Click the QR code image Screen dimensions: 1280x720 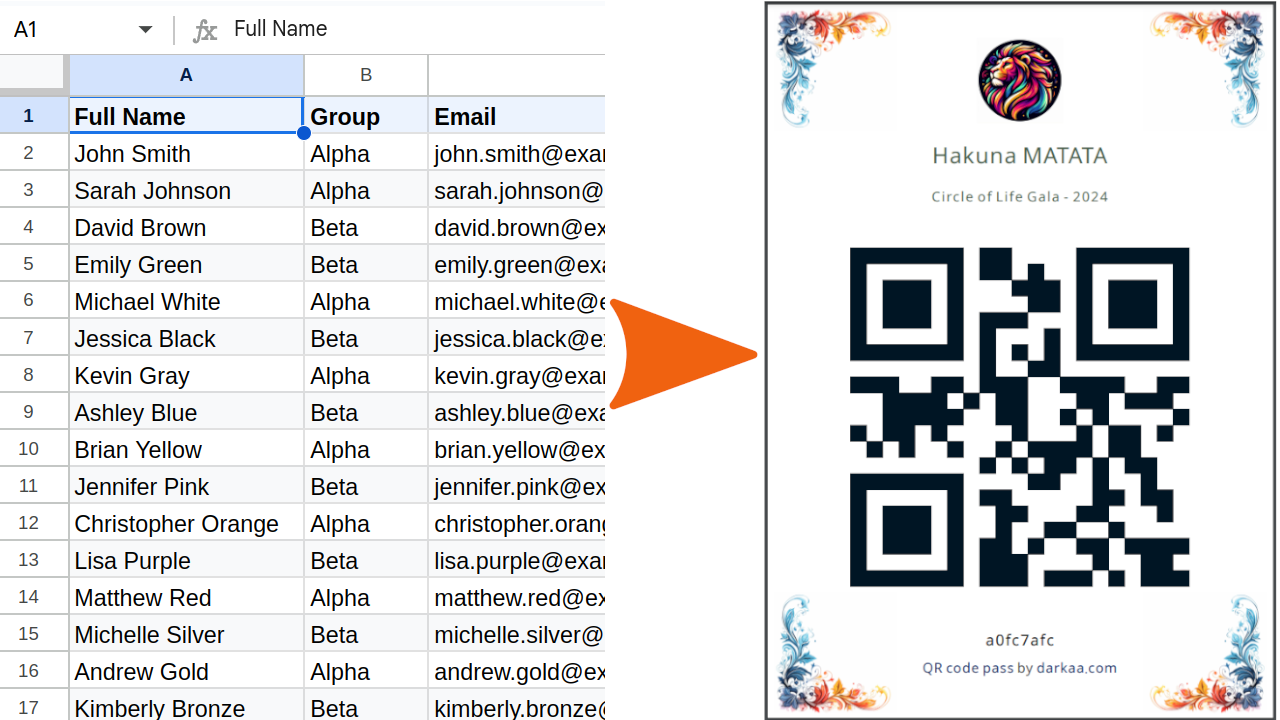[1019, 417]
